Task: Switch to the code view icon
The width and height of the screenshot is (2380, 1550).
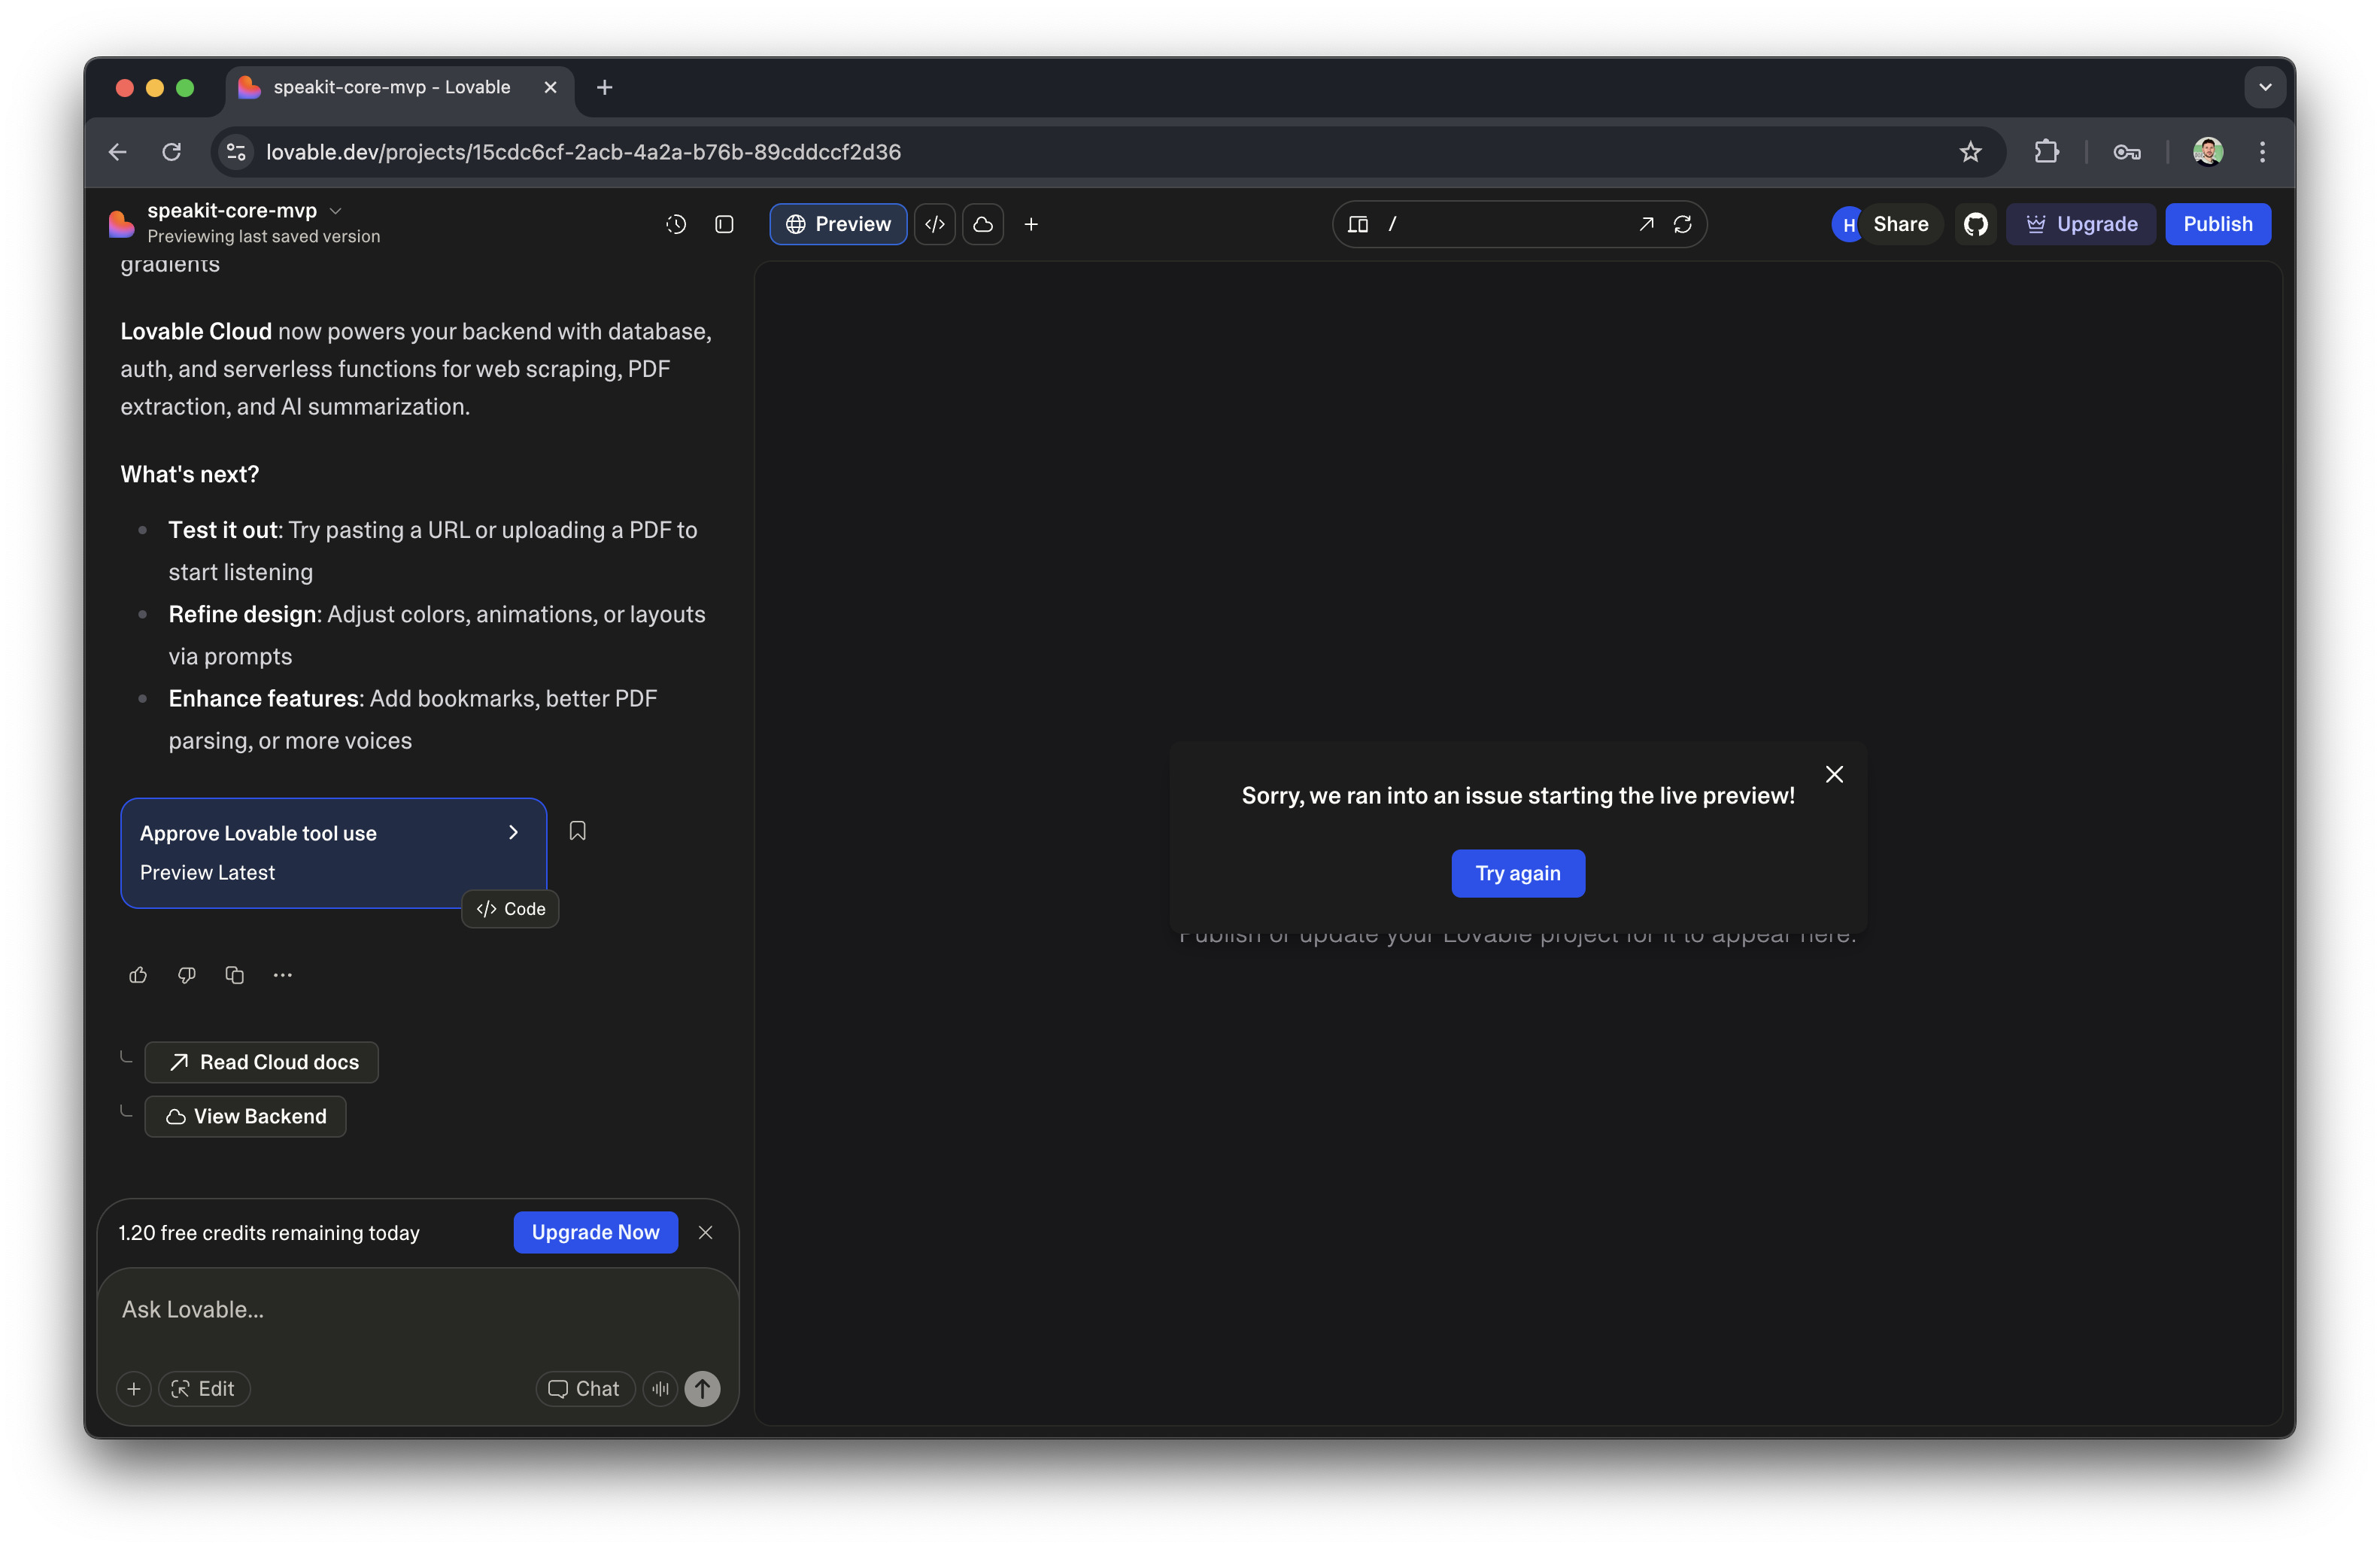Action: click(935, 224)
